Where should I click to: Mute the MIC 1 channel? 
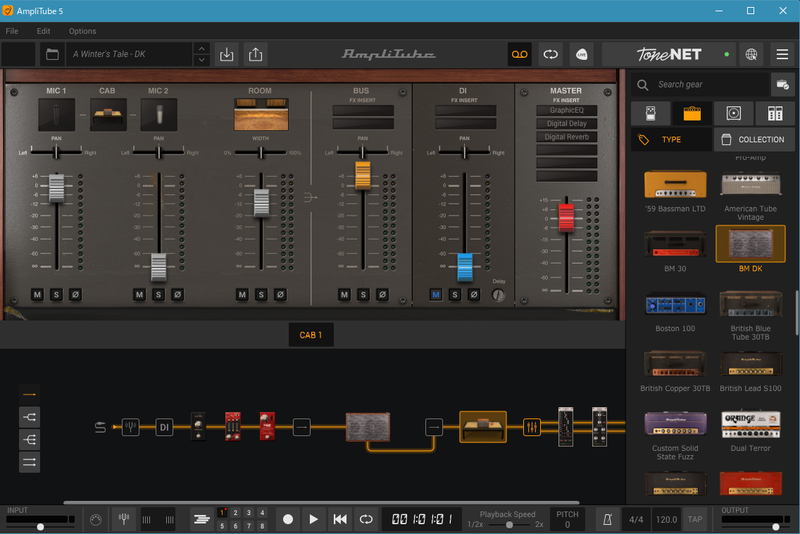(37, 294)
